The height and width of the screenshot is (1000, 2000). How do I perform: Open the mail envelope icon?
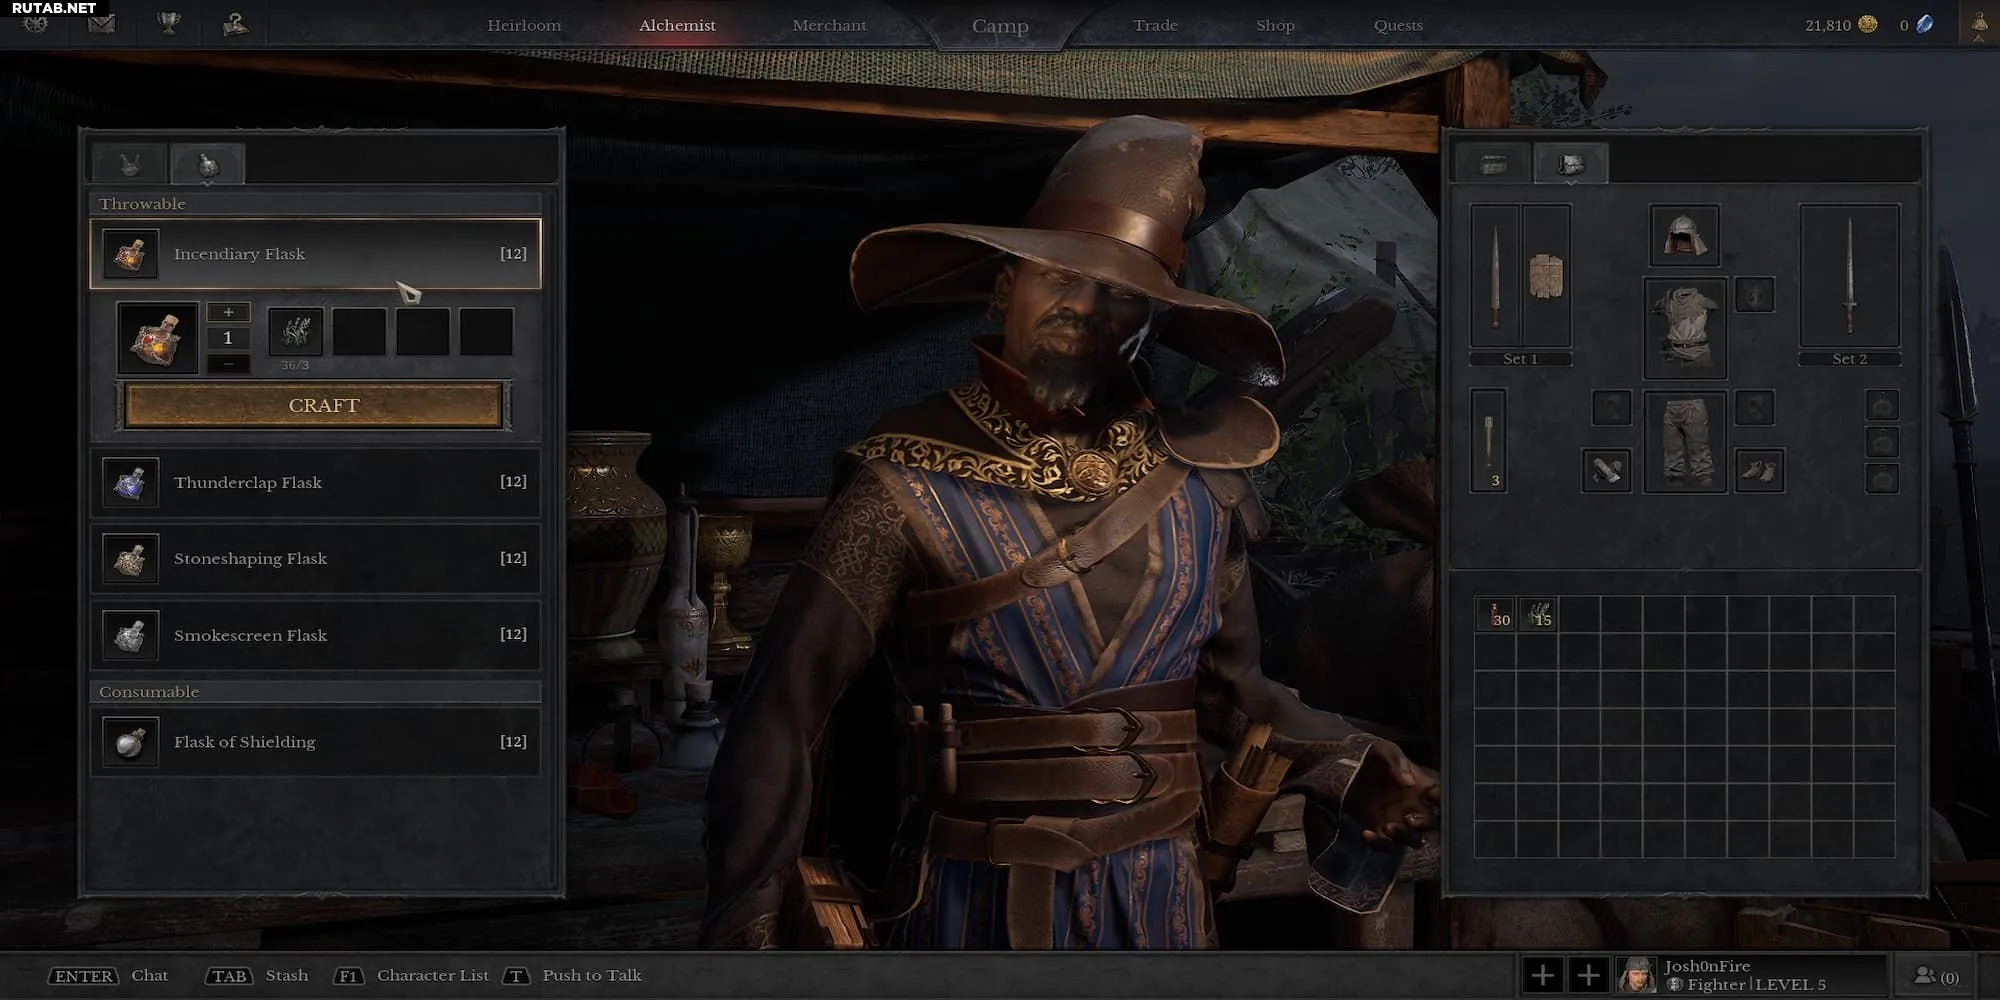(101, 23)
